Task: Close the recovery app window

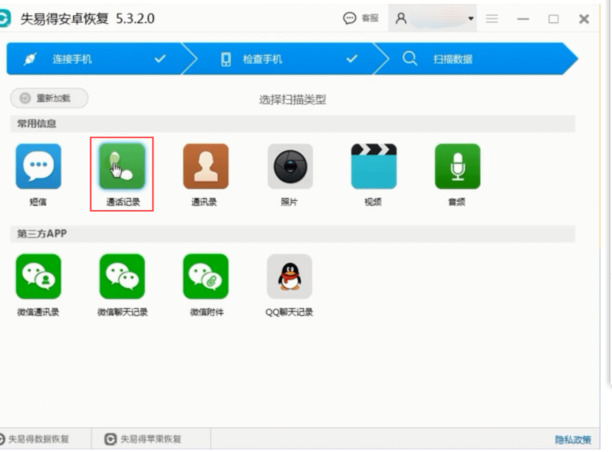Action: click(584, 19)
